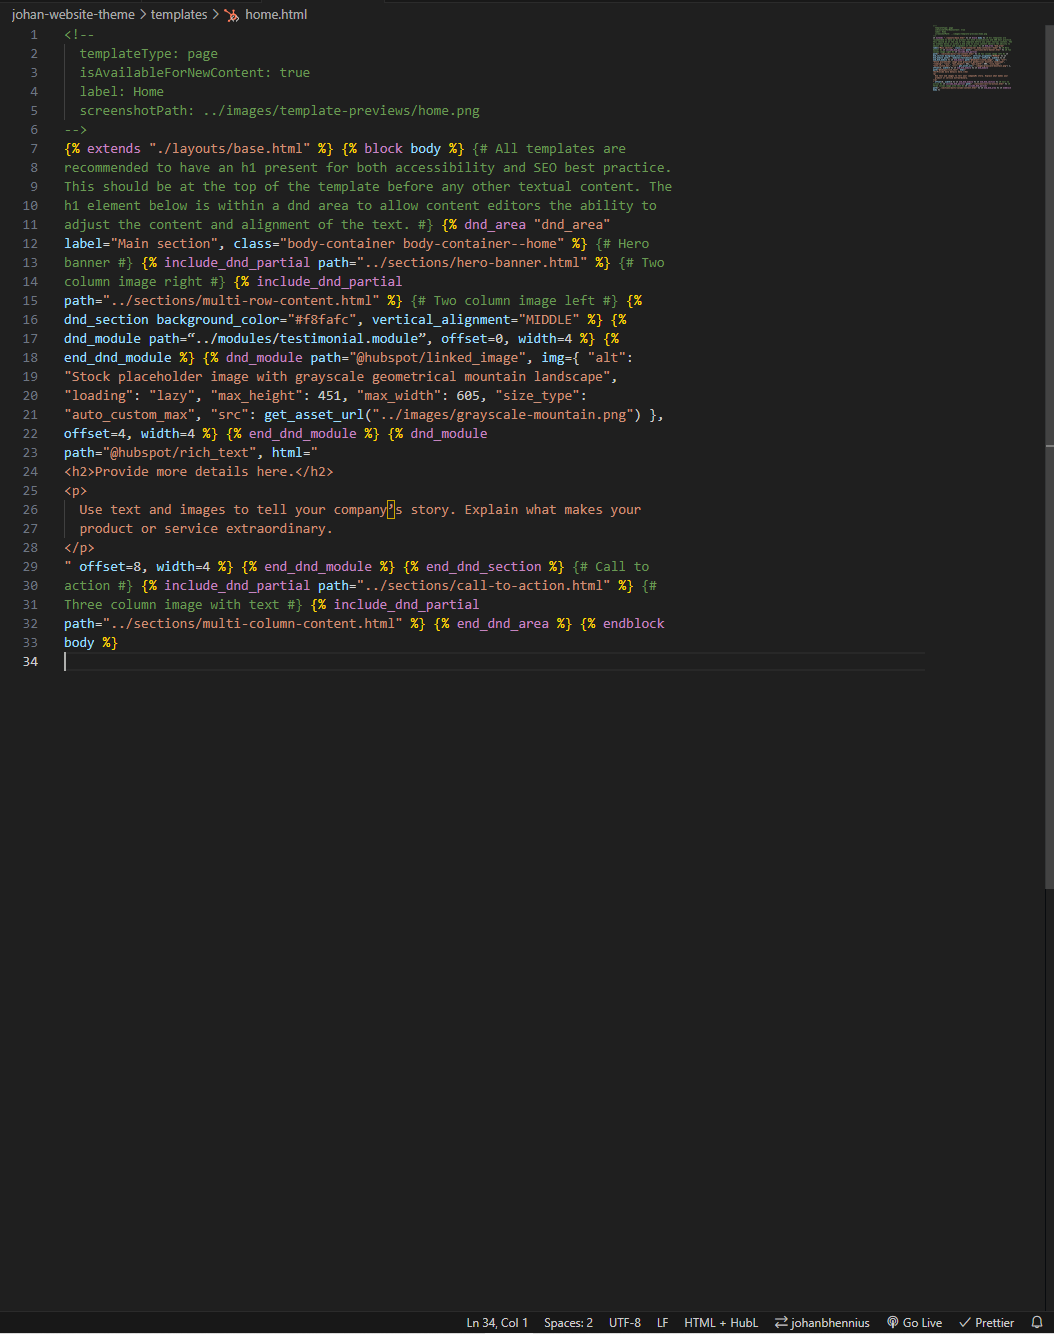Click the minimap preview in top-right corner
The width and height of the screenshot is (1054, 1334).
(x=971, y=57)
